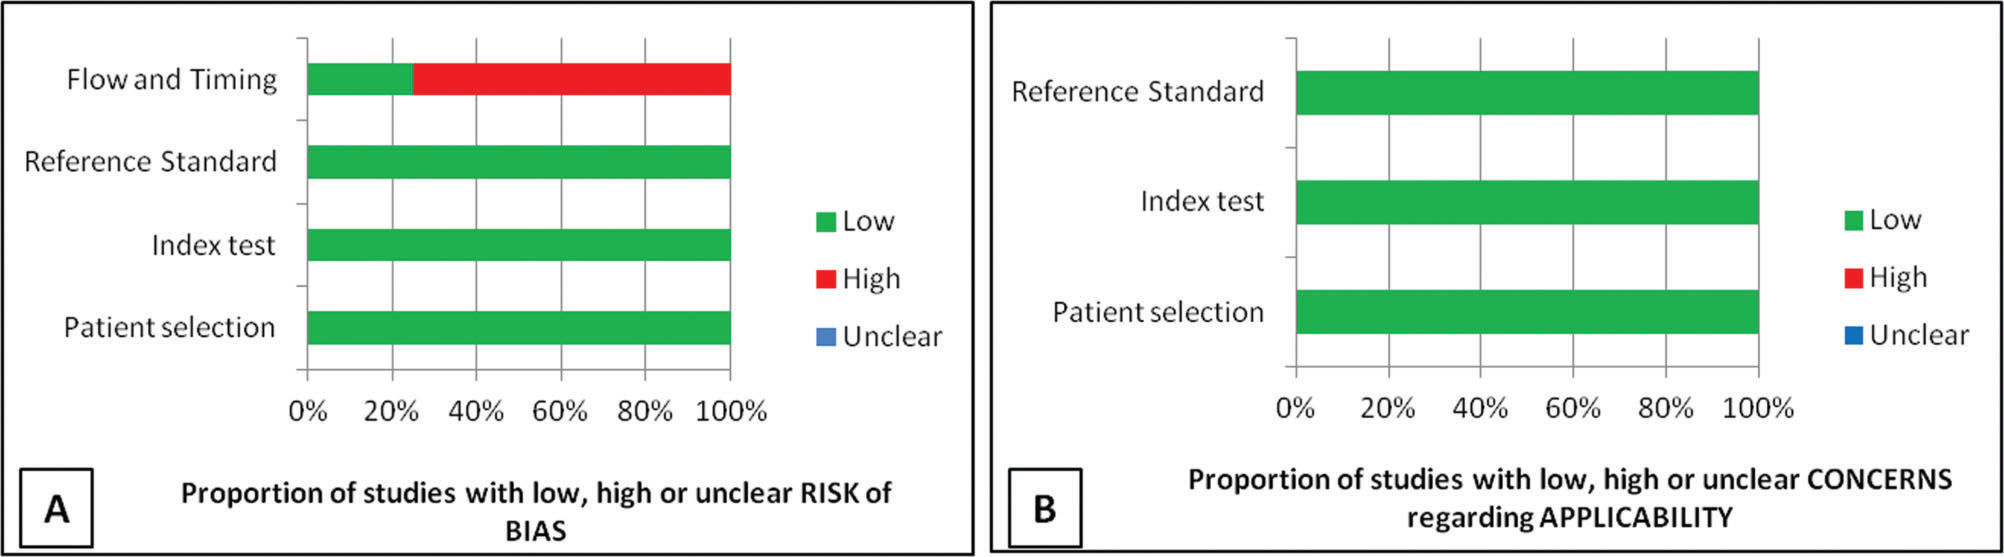This screenshot has height=557, width=2004.
Task: Click the CONCERNS regarding APPLICABILITY caption
Action: 1569,498
